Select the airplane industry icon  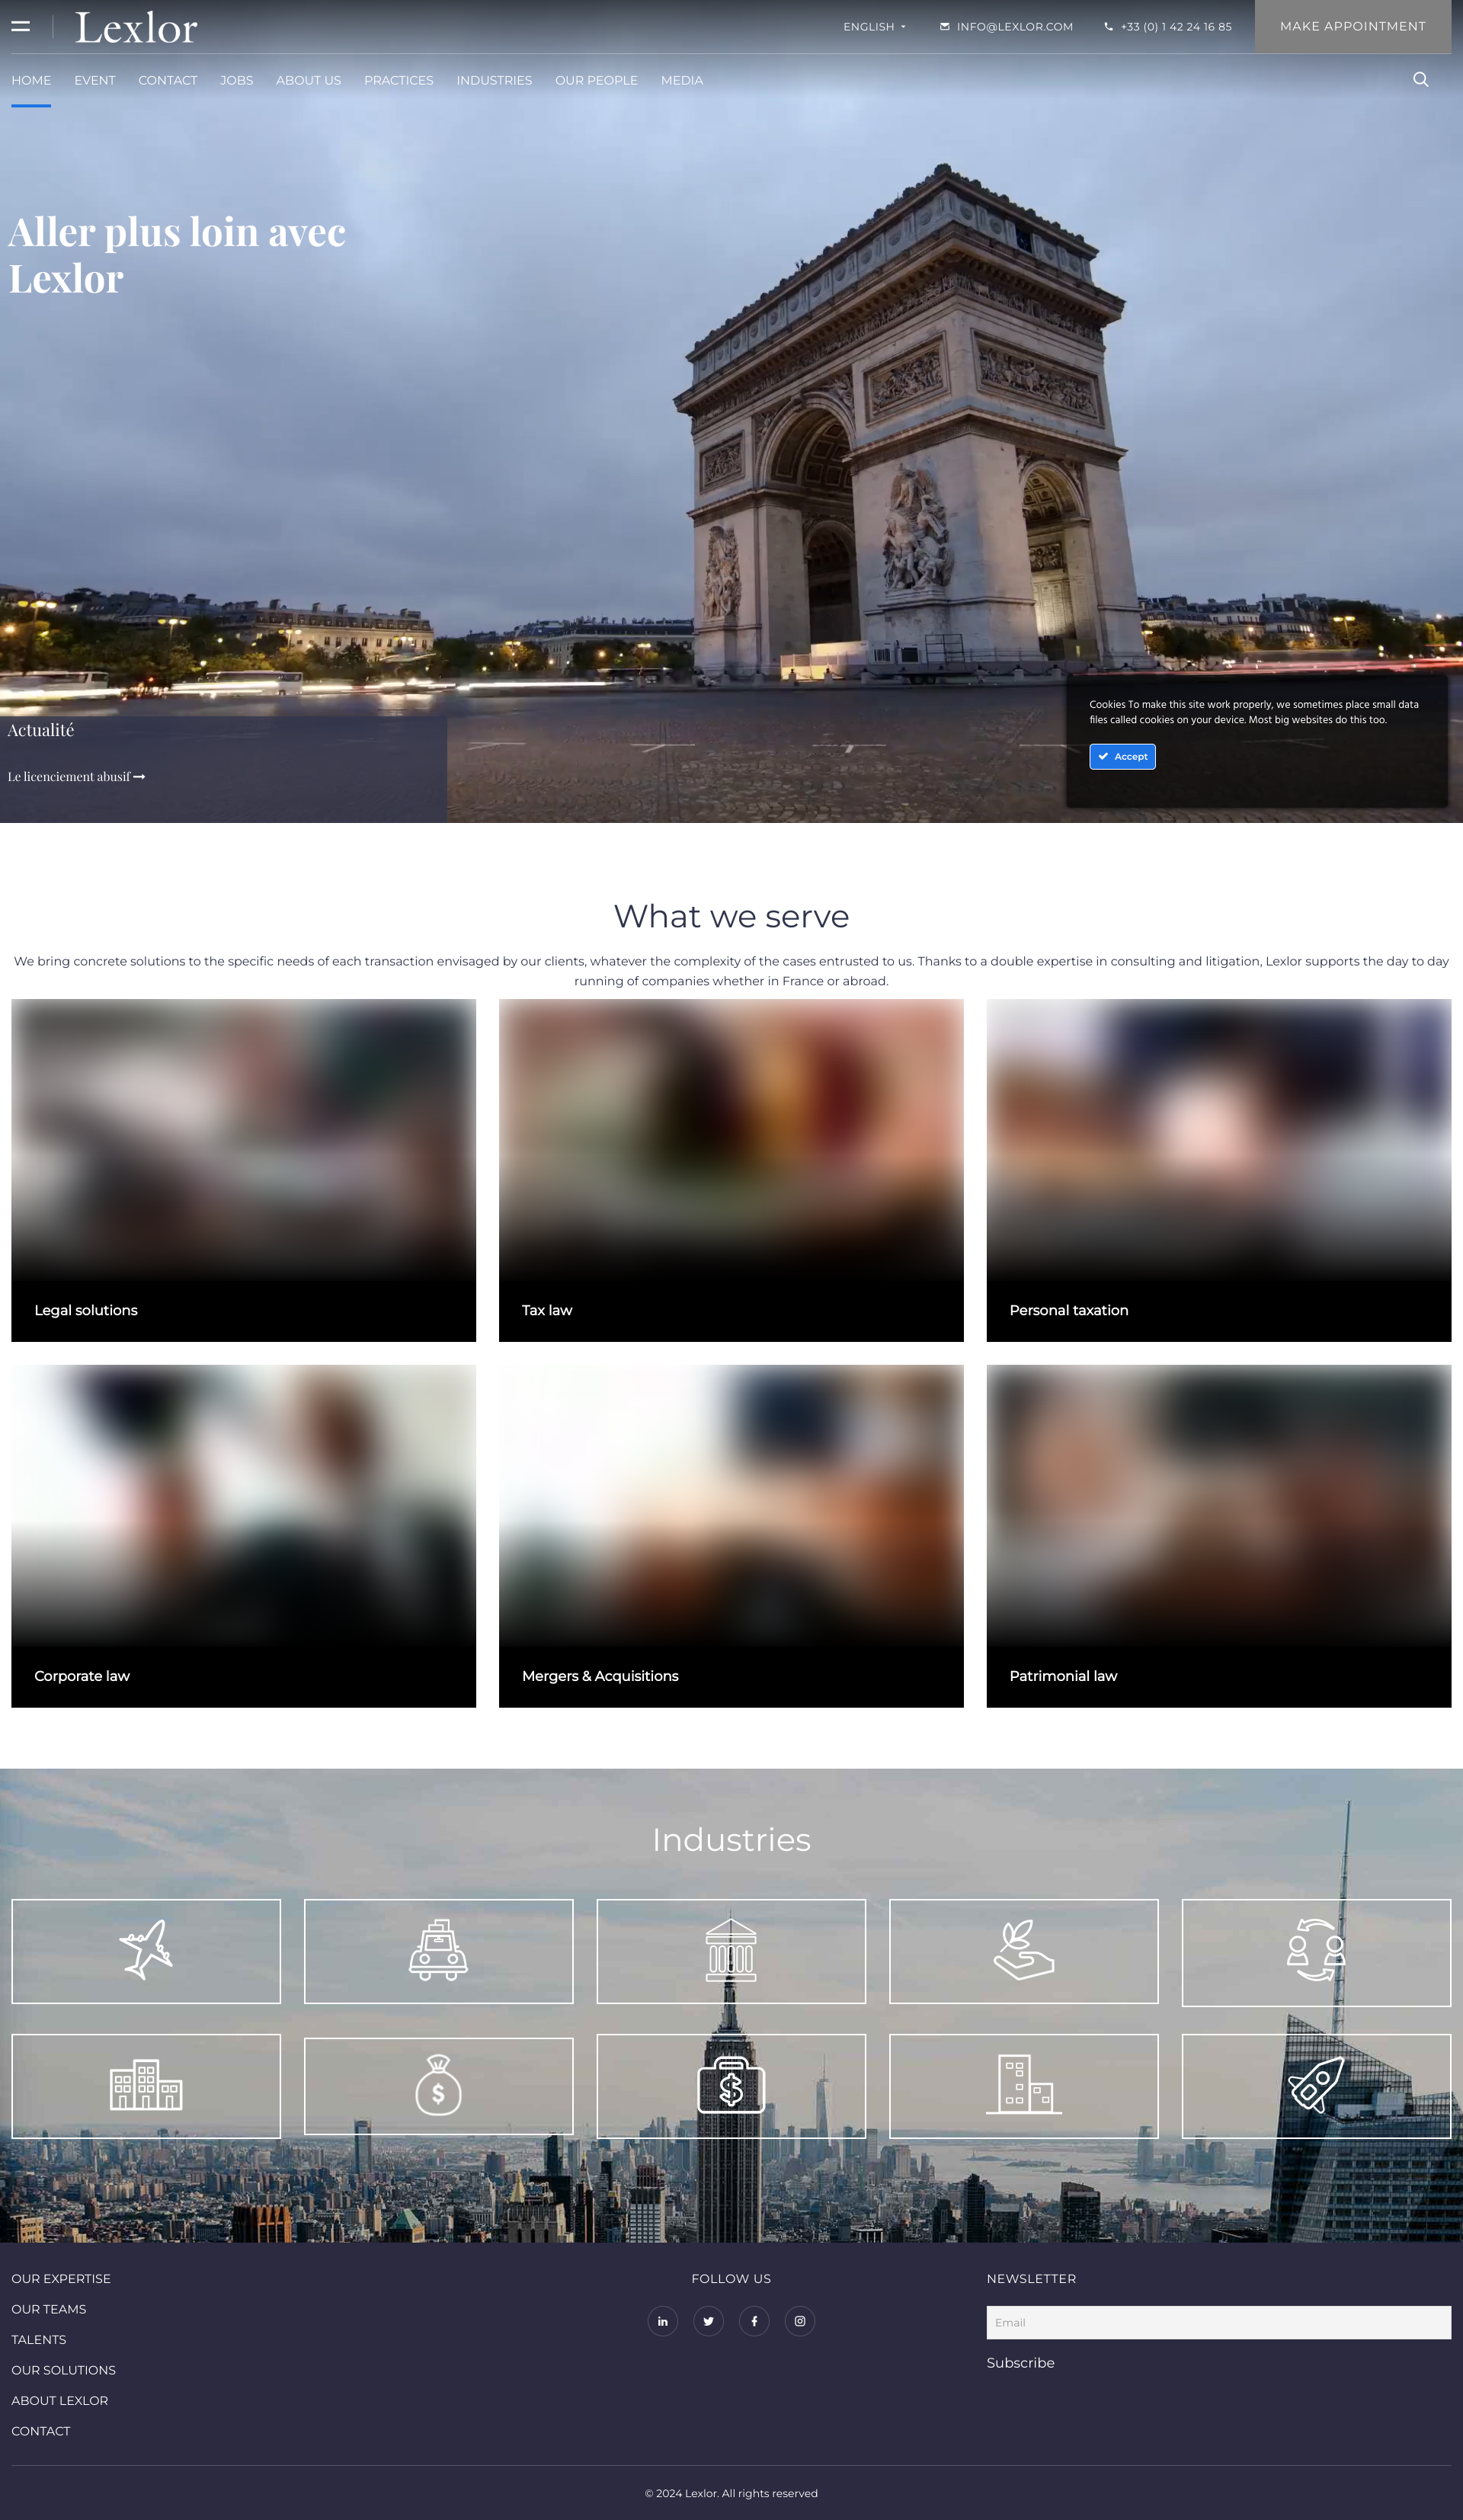click(x=146, y=1950)
